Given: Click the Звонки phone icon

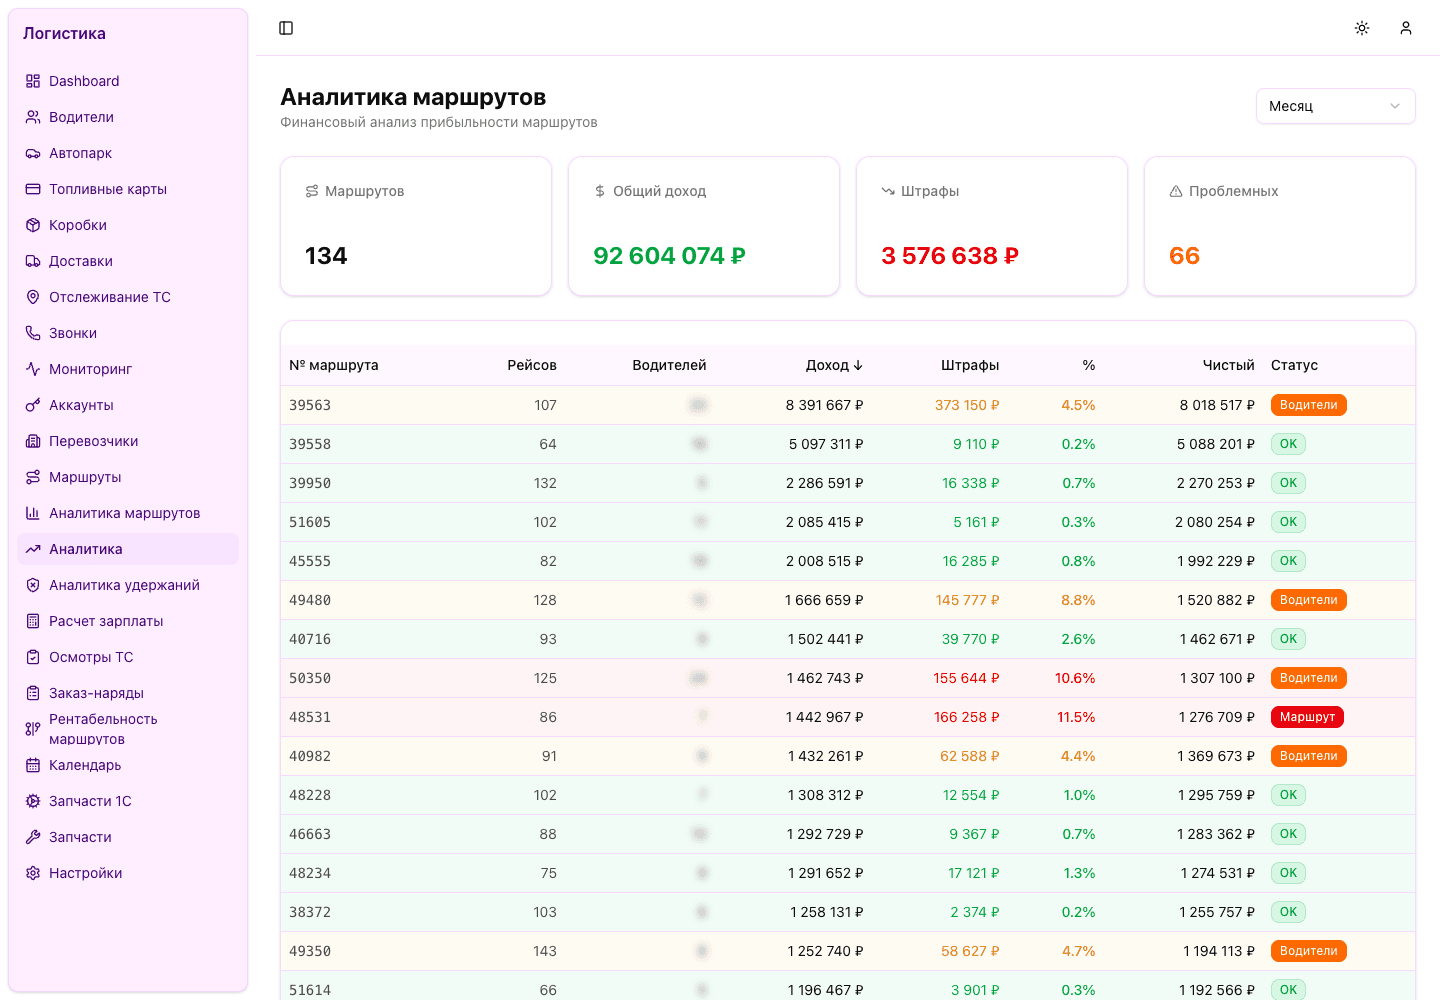Looking at the screenshot, I should click(x=33, y=333).
